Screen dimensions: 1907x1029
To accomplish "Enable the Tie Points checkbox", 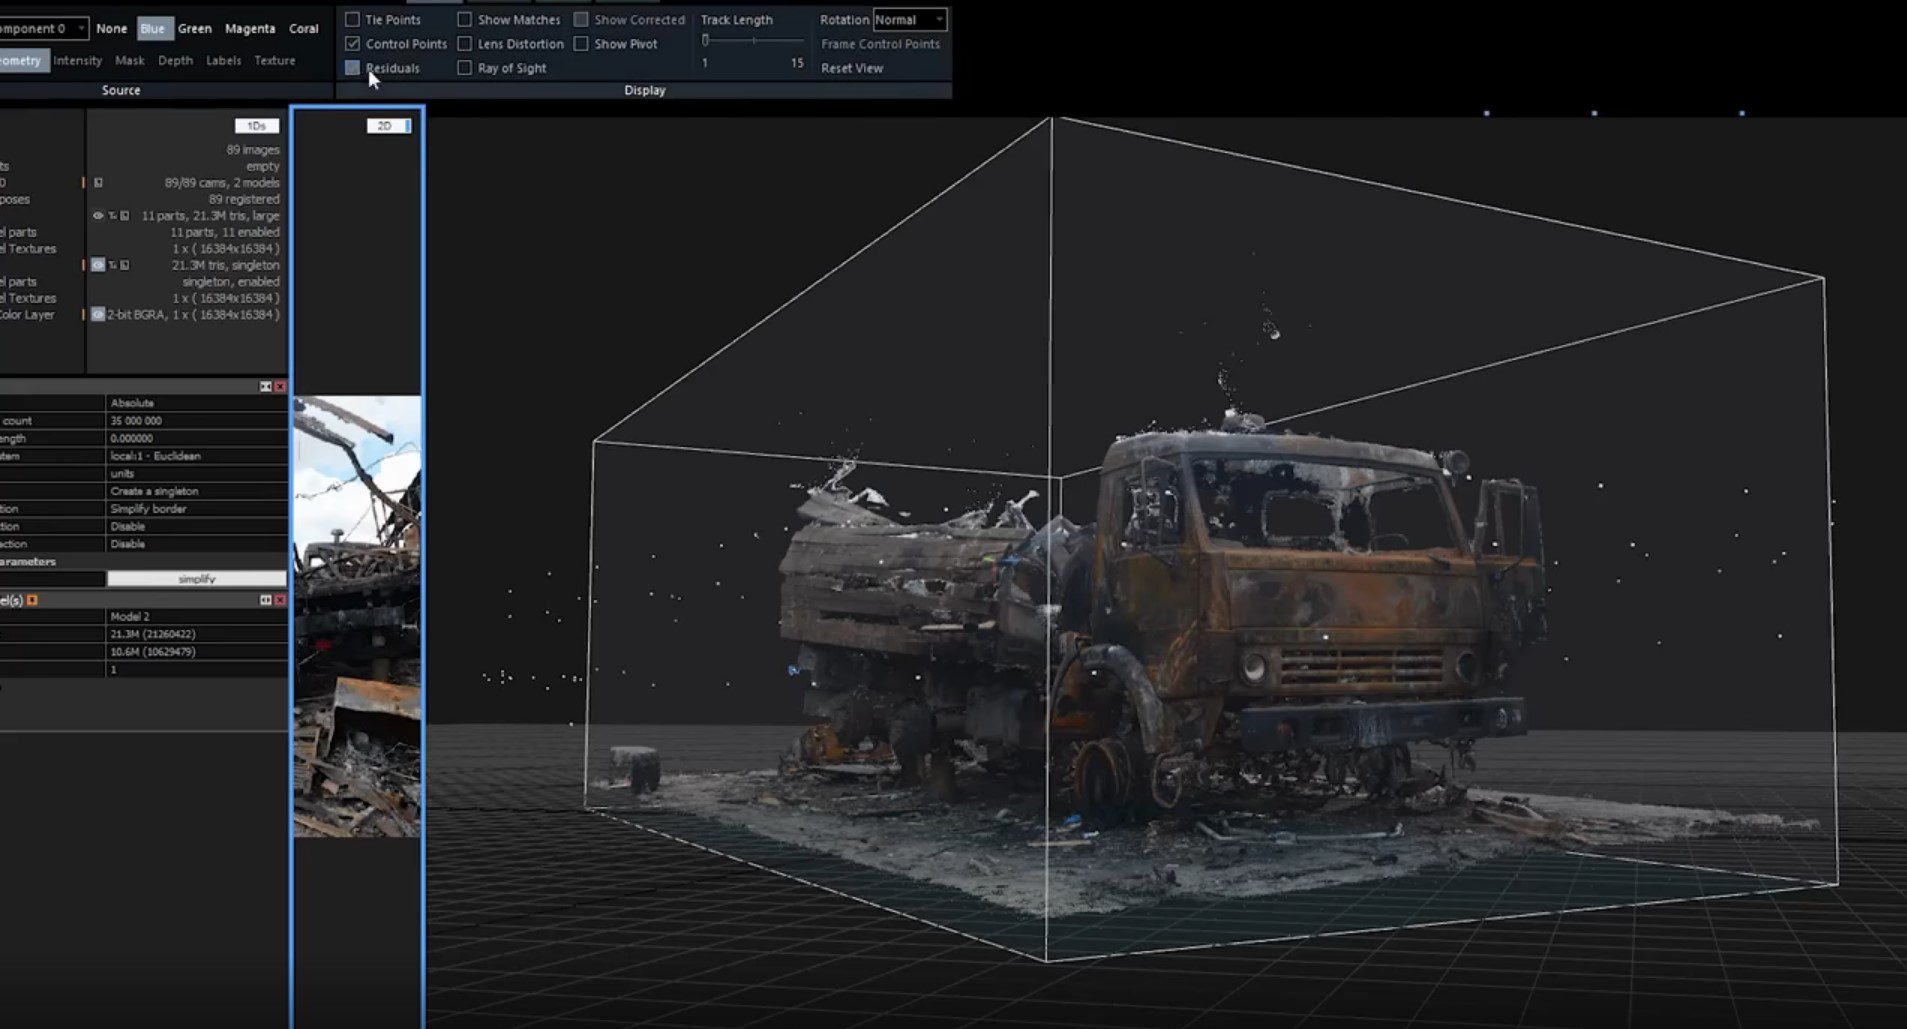I will [x=352, y=20].
